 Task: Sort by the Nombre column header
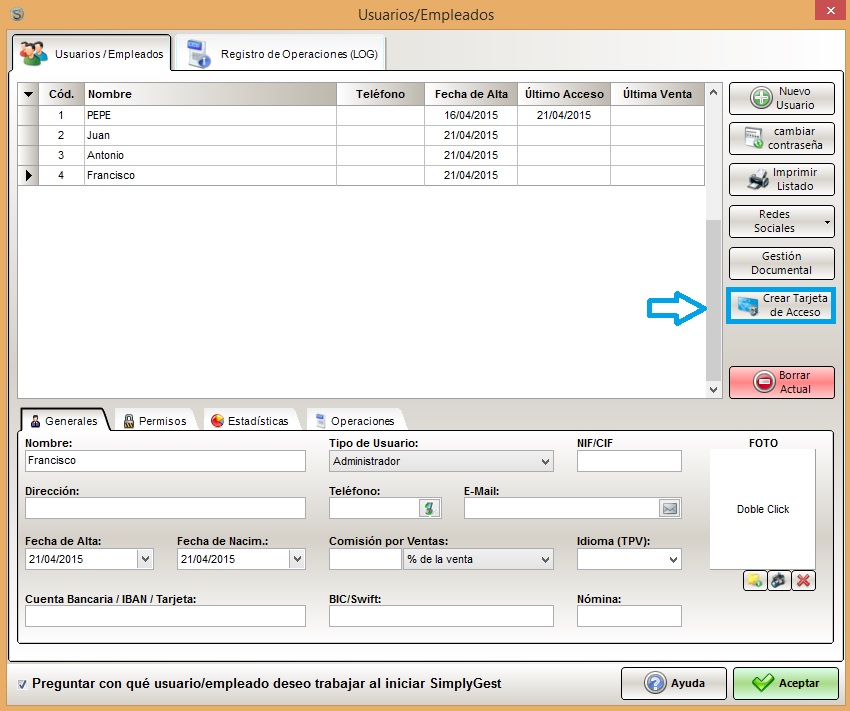pyautogui.click(x=210, y=94)
